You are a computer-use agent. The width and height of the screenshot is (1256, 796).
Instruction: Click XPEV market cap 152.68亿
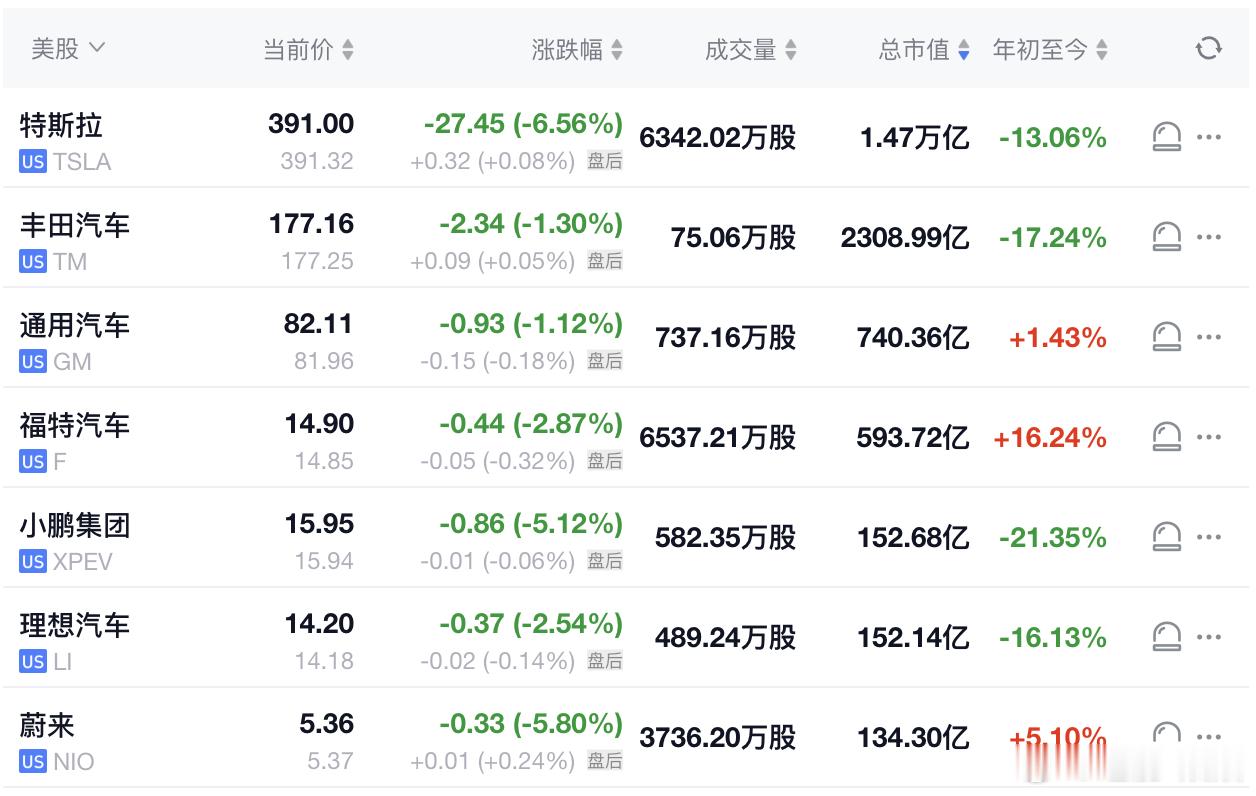coord(913,538)
